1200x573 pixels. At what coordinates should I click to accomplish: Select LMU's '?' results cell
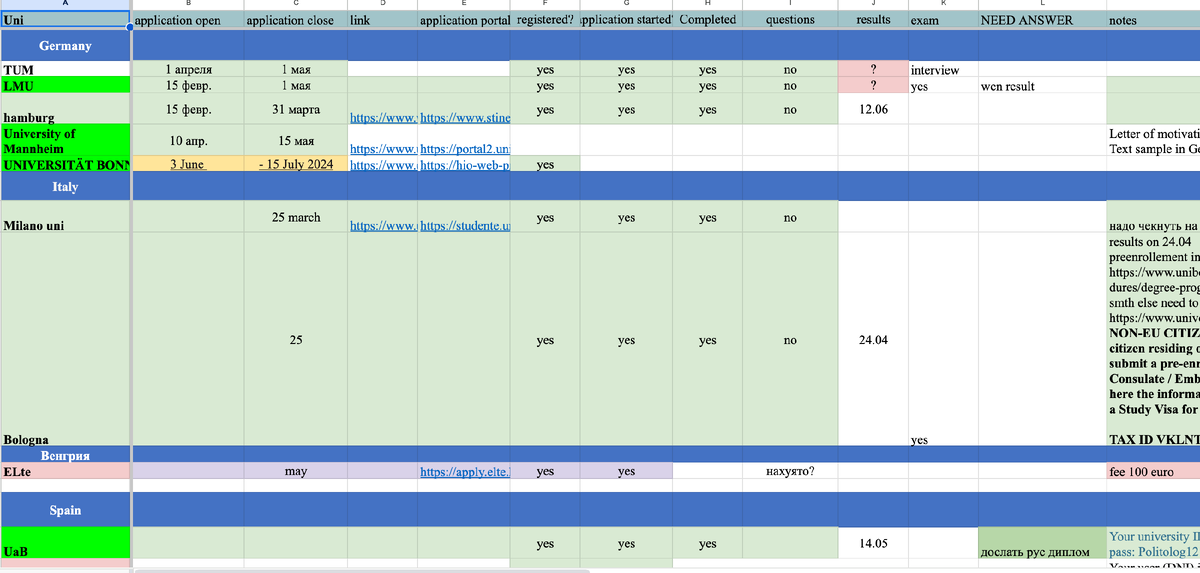[x=873, y=86]
